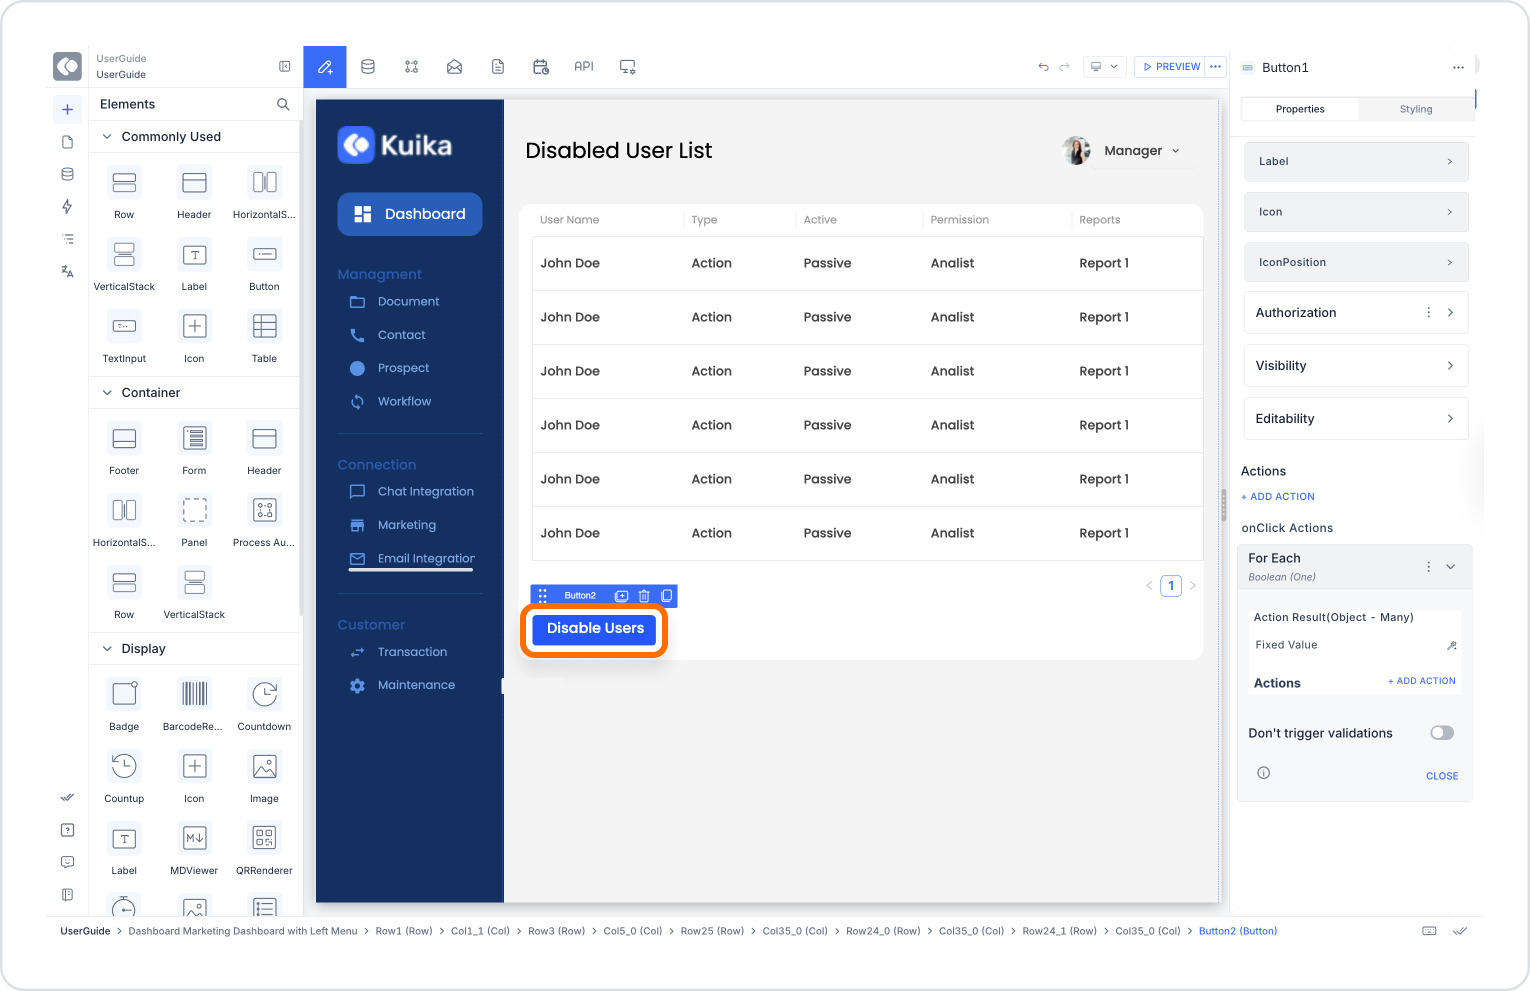Delete Button2 with trash icon
The height and width of the screenshot is (991, 1530).
coord(644,596)
